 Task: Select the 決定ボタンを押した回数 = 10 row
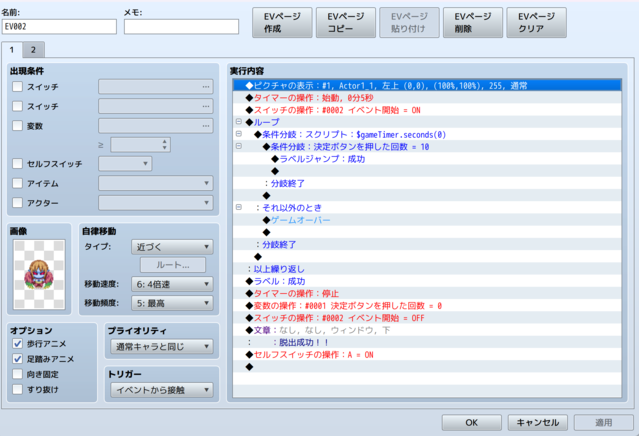tap(427, 147)
